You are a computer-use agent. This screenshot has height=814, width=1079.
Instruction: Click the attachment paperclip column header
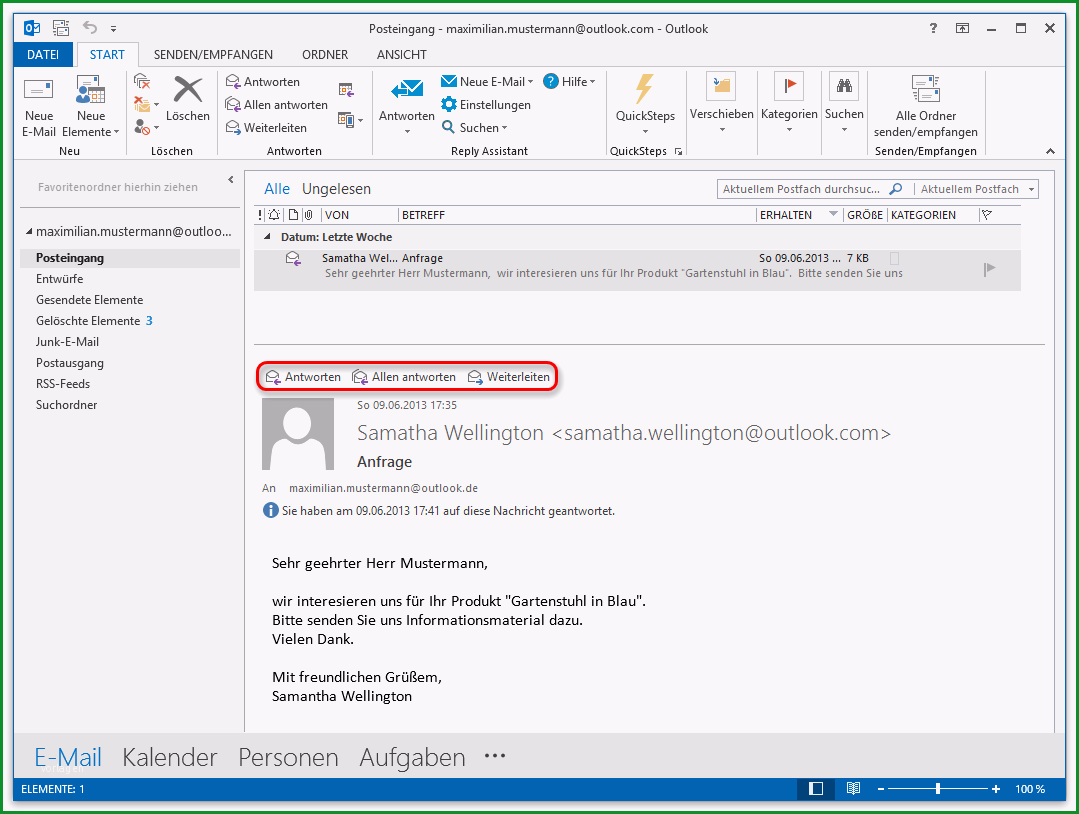[308, 215]
